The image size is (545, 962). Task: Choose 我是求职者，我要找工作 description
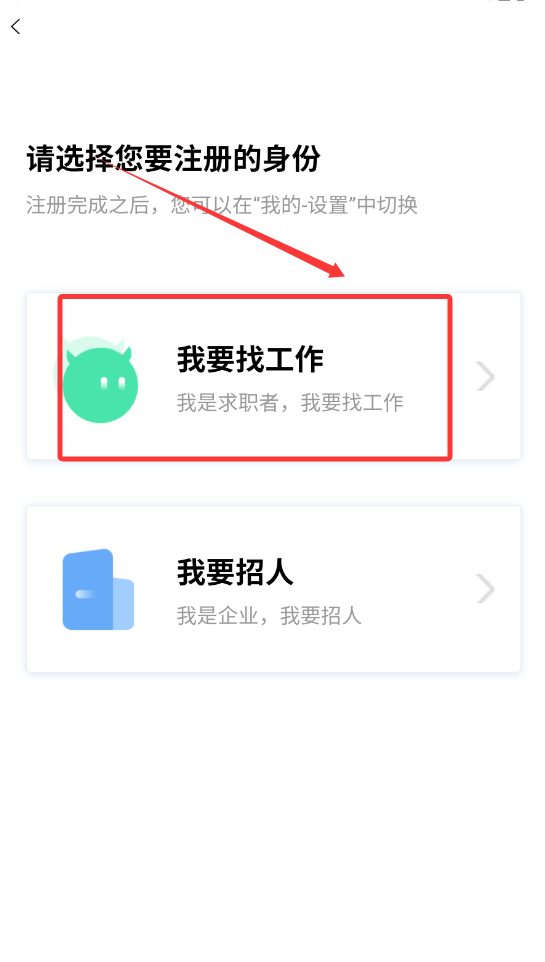(x=290, y=402)
